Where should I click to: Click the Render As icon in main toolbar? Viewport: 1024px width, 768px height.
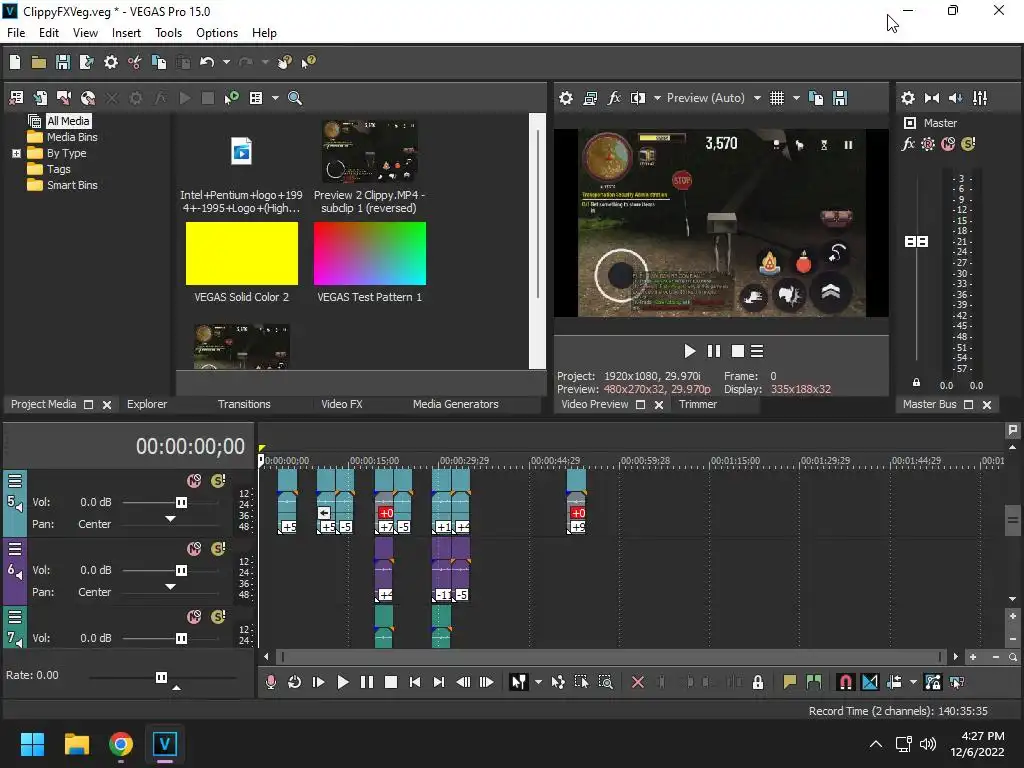point(86,62)
